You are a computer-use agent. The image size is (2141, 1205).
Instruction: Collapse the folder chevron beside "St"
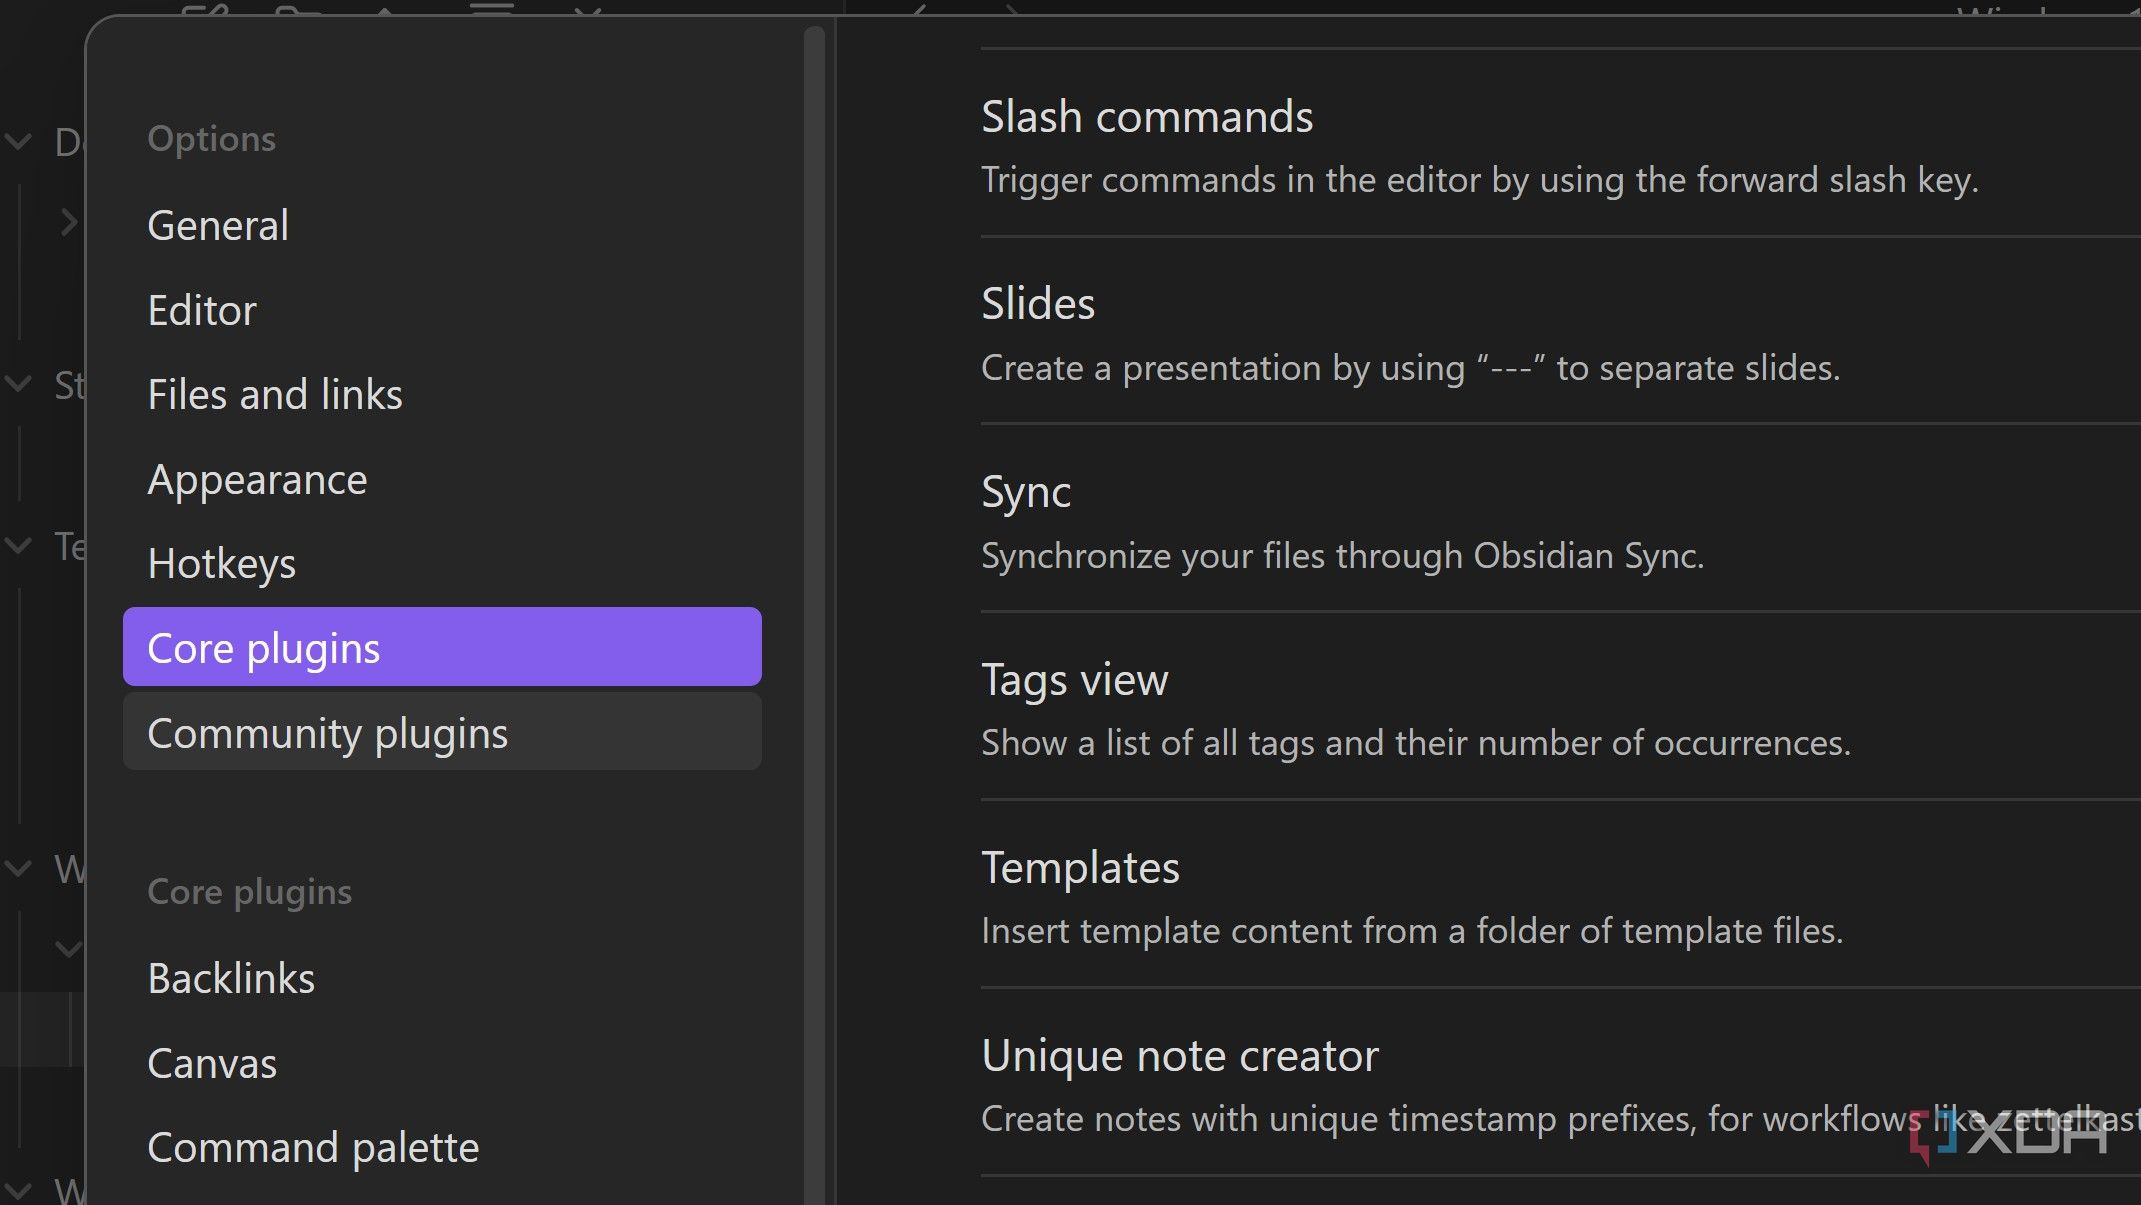pyautogui.click(x=18, y=384)
